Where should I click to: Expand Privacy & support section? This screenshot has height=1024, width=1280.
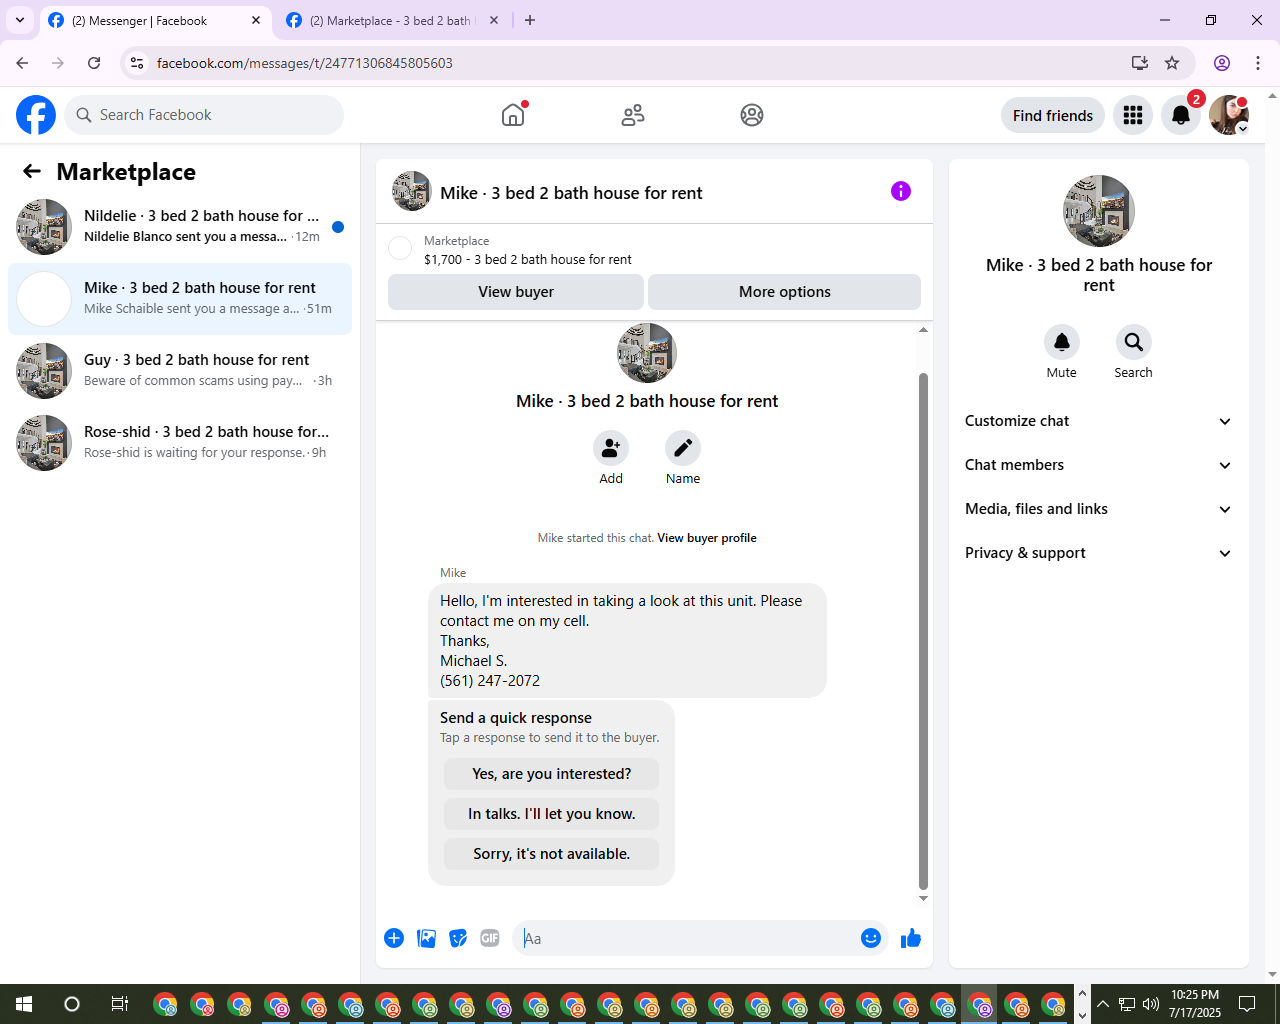click(1099, 553)
